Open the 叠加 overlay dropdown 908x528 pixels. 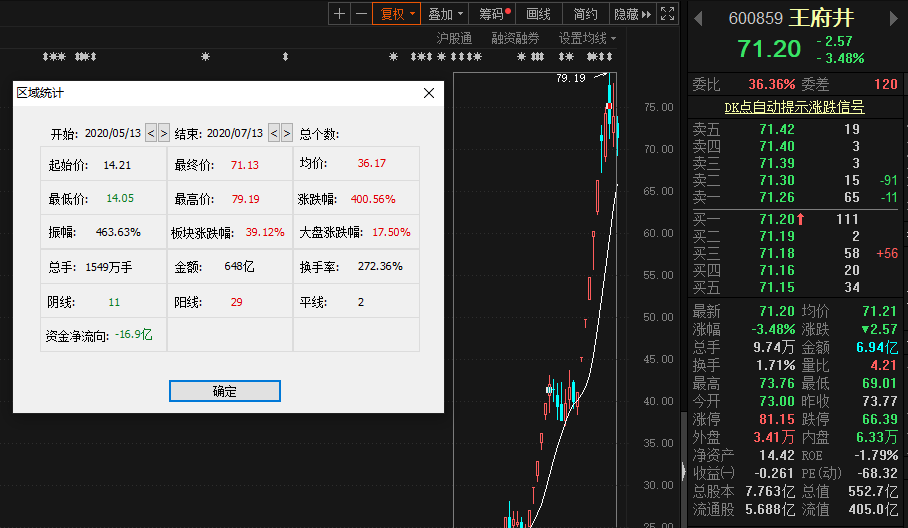(x=445, y=13)
